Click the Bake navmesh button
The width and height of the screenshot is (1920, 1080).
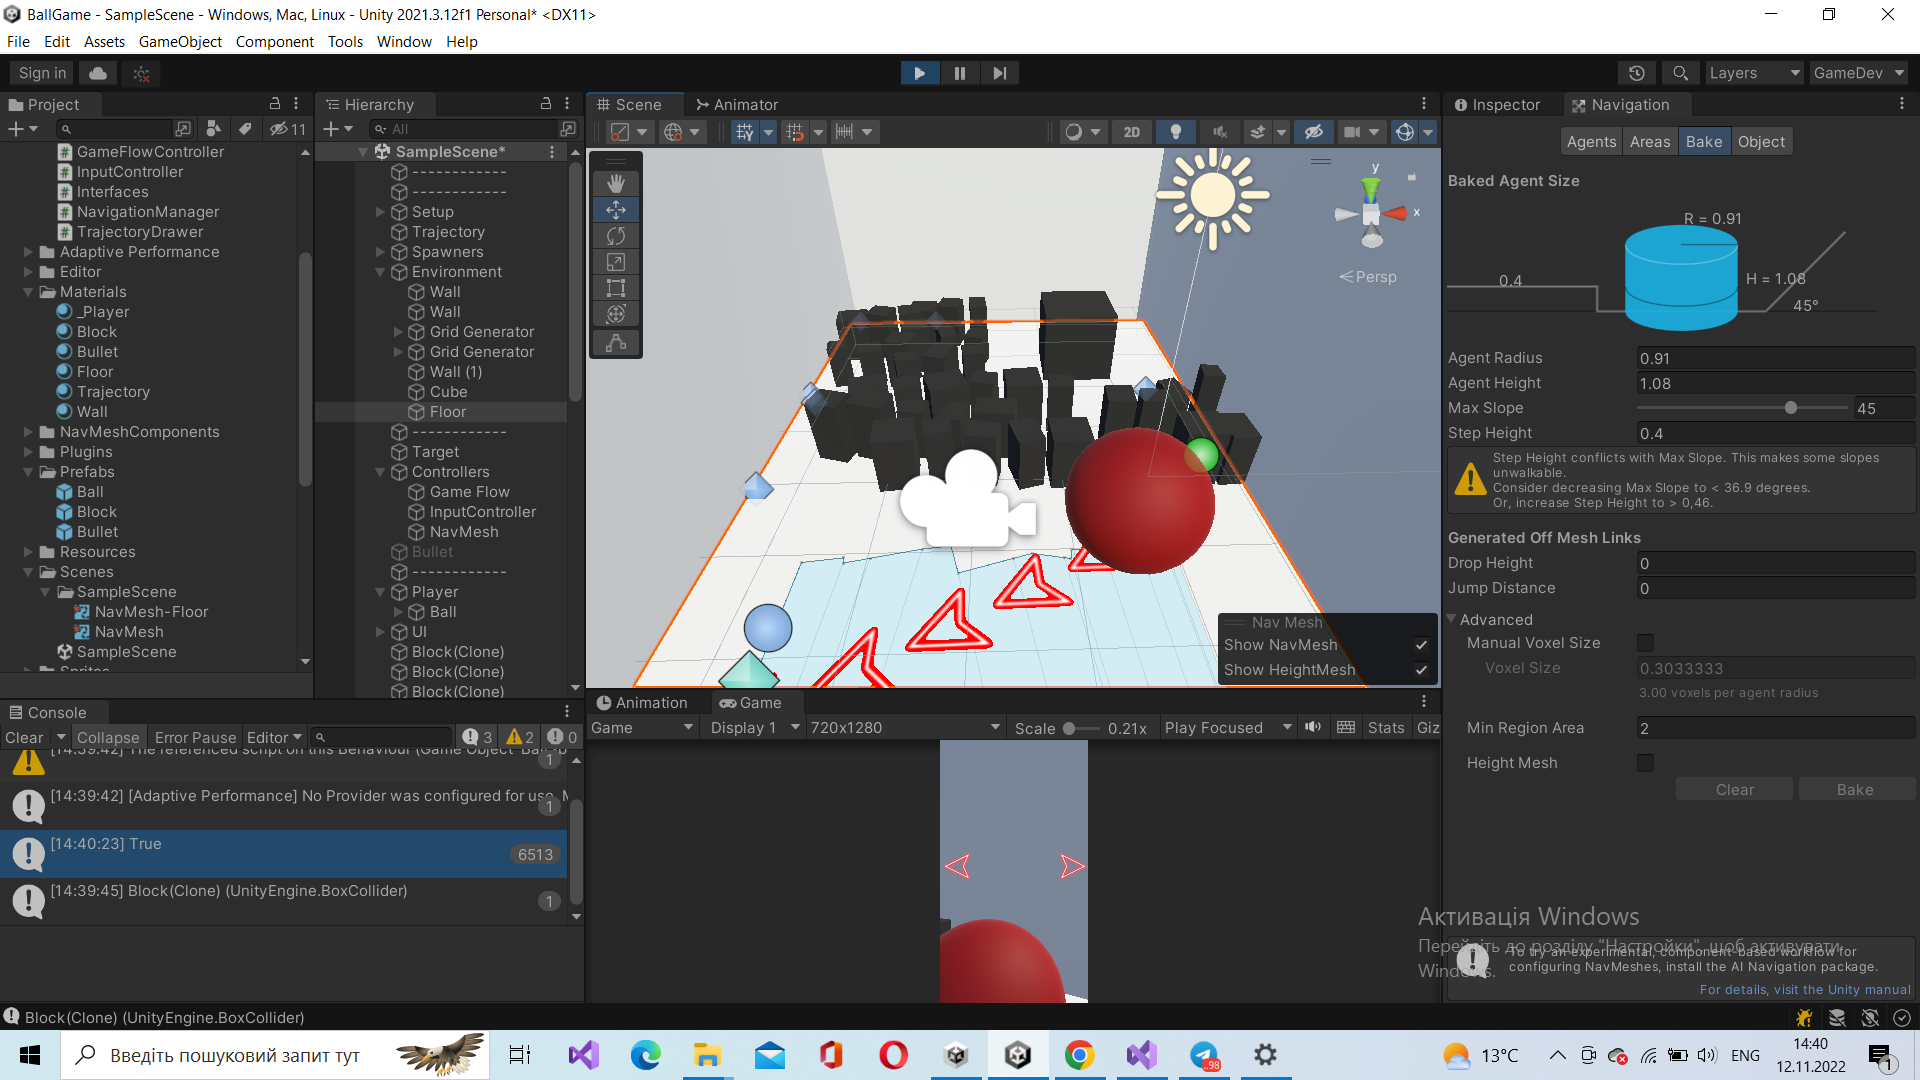pyautogui.click(x=1855, y=790)
